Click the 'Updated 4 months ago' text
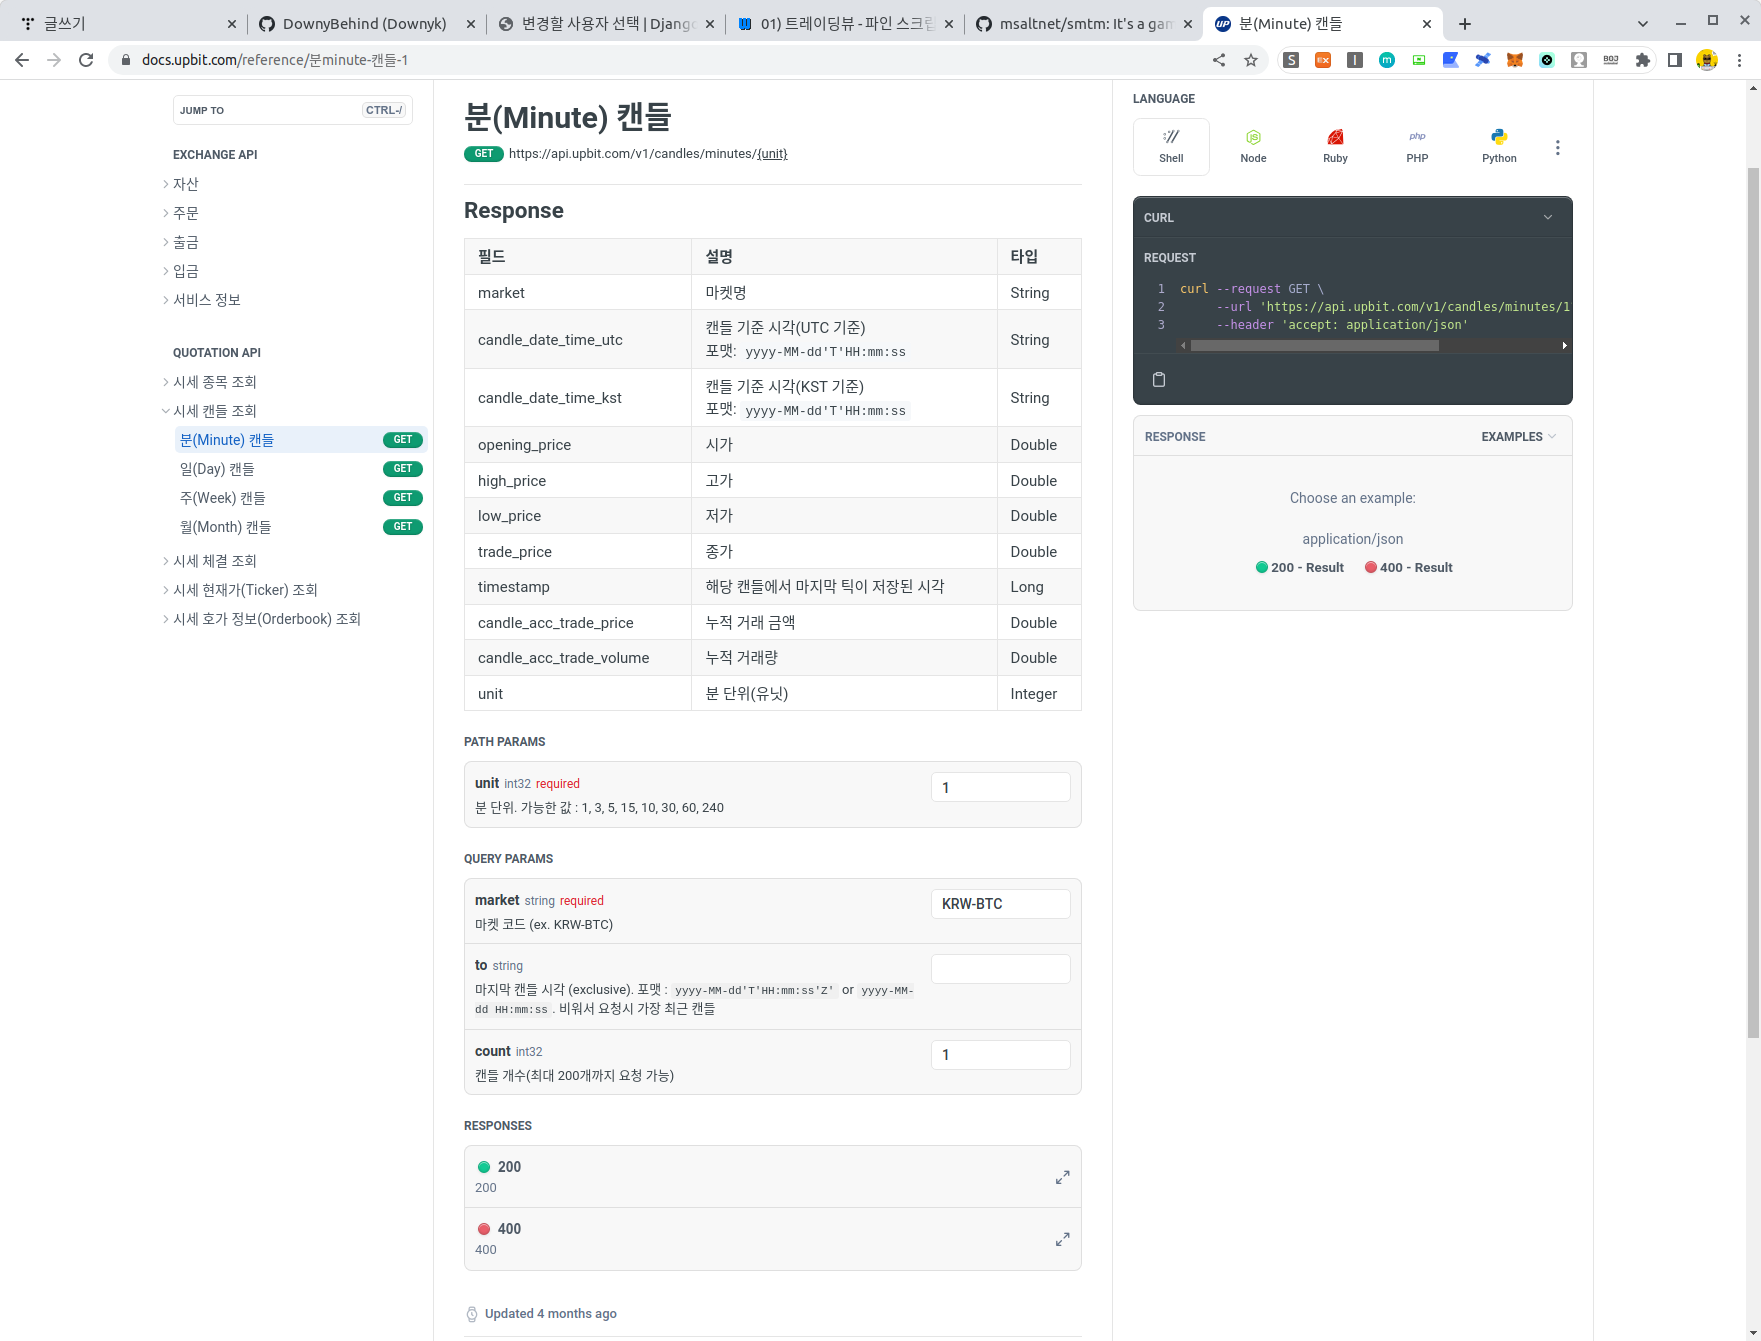This screenshot has height=1341, width=1761. pyautogui.click(x=550, y=1314)
